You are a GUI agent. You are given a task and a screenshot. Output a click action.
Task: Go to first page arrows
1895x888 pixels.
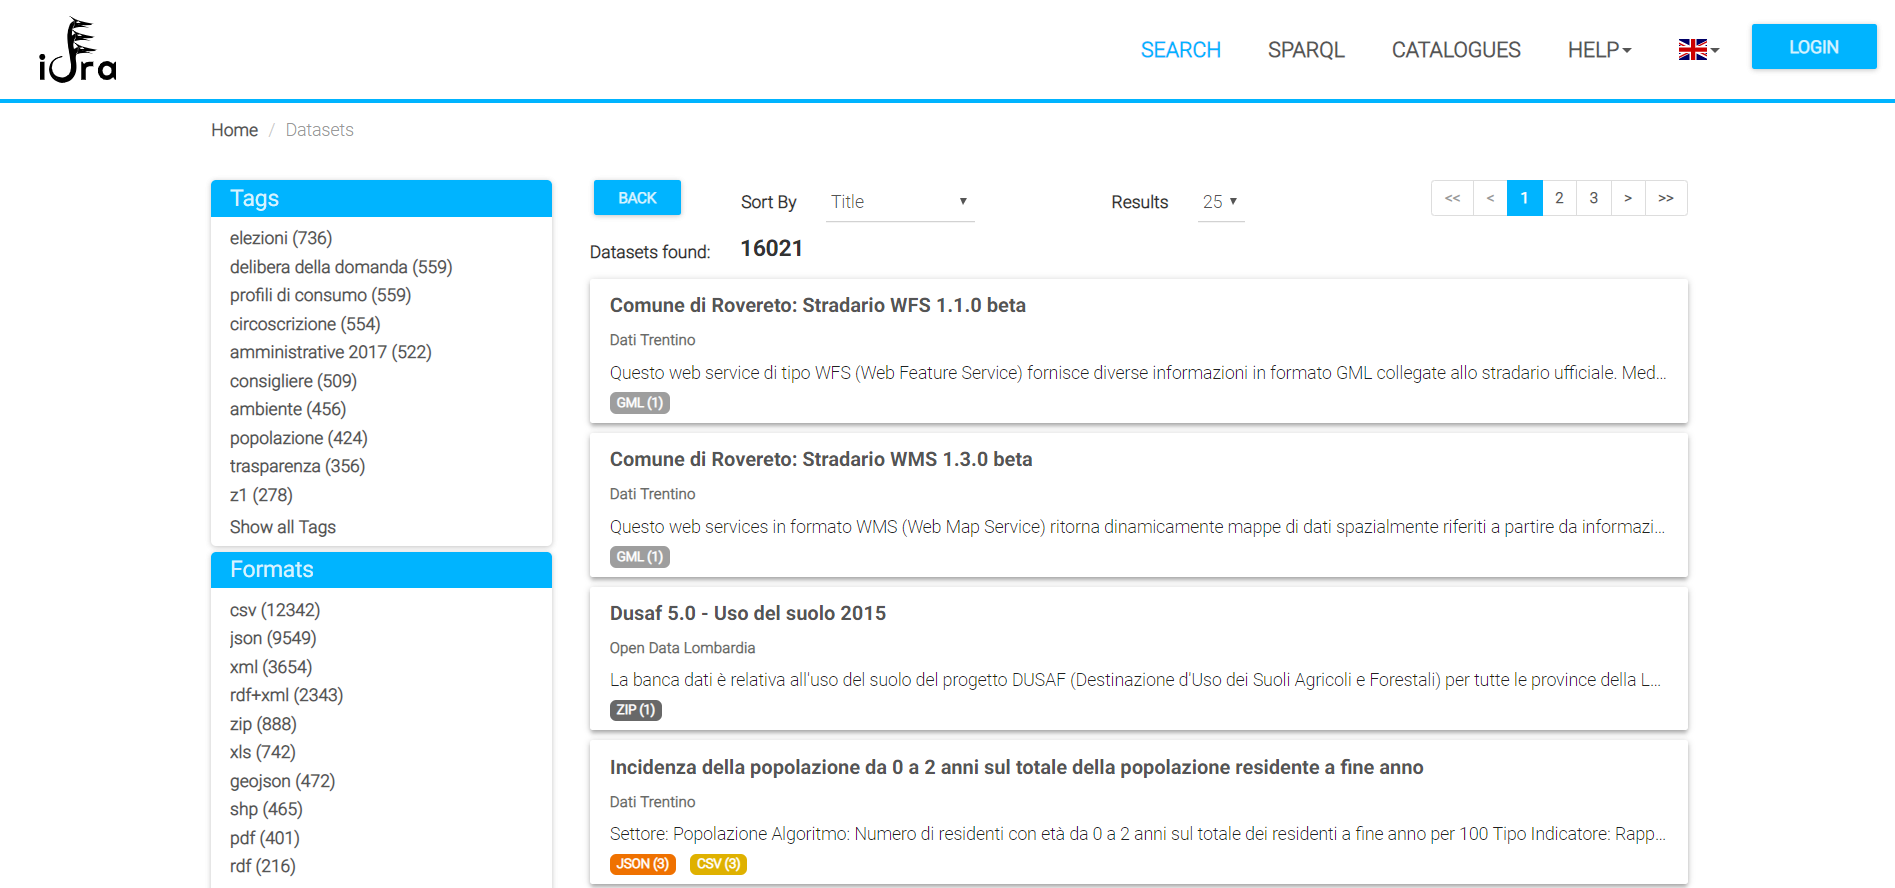pos(1452,198)
